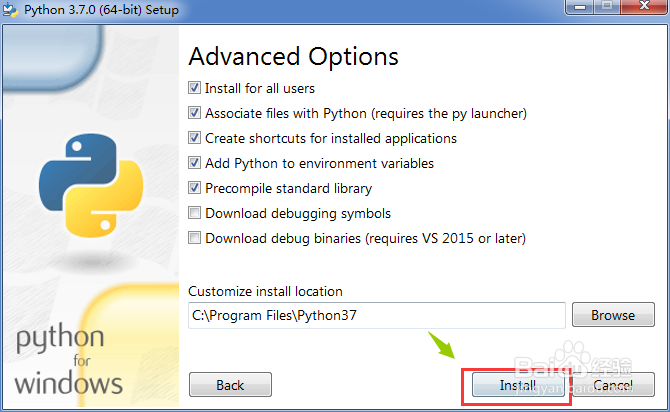Viewport: 670px width, 412px height.
Task: Click the 'python for windows' text logo
Action: point(68,360)
